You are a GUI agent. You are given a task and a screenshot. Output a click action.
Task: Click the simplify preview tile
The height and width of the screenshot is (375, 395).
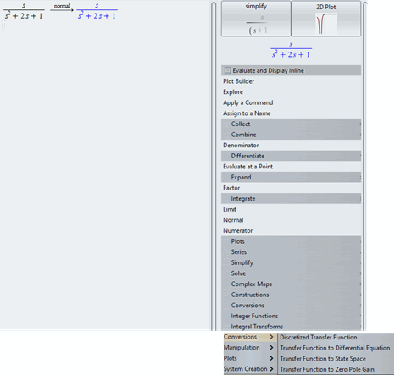pos(256,19)
